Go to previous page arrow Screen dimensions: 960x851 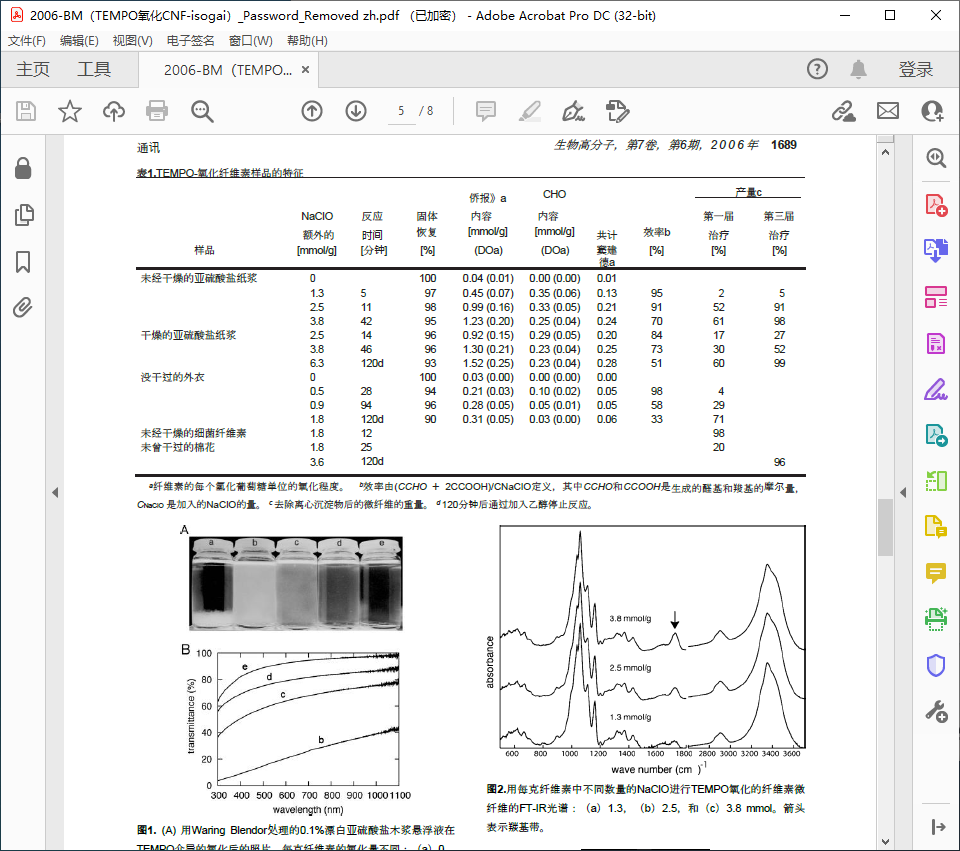tap(312, 111)
